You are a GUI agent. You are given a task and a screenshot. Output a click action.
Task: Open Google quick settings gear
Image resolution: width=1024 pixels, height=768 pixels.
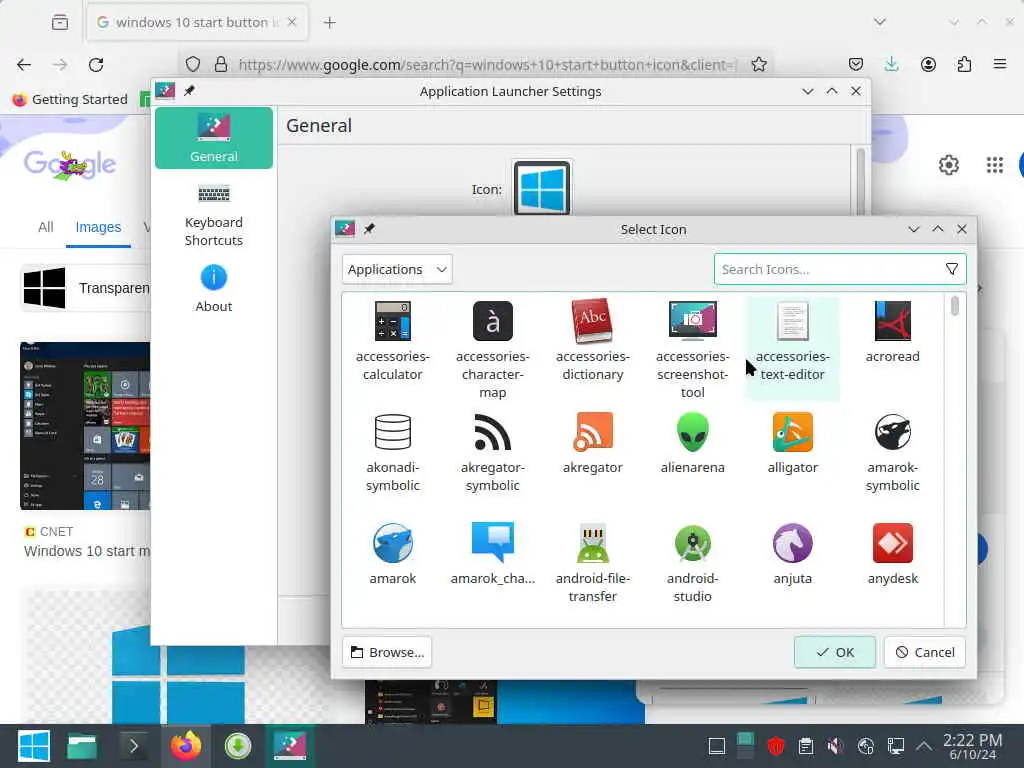coord(948,165)
